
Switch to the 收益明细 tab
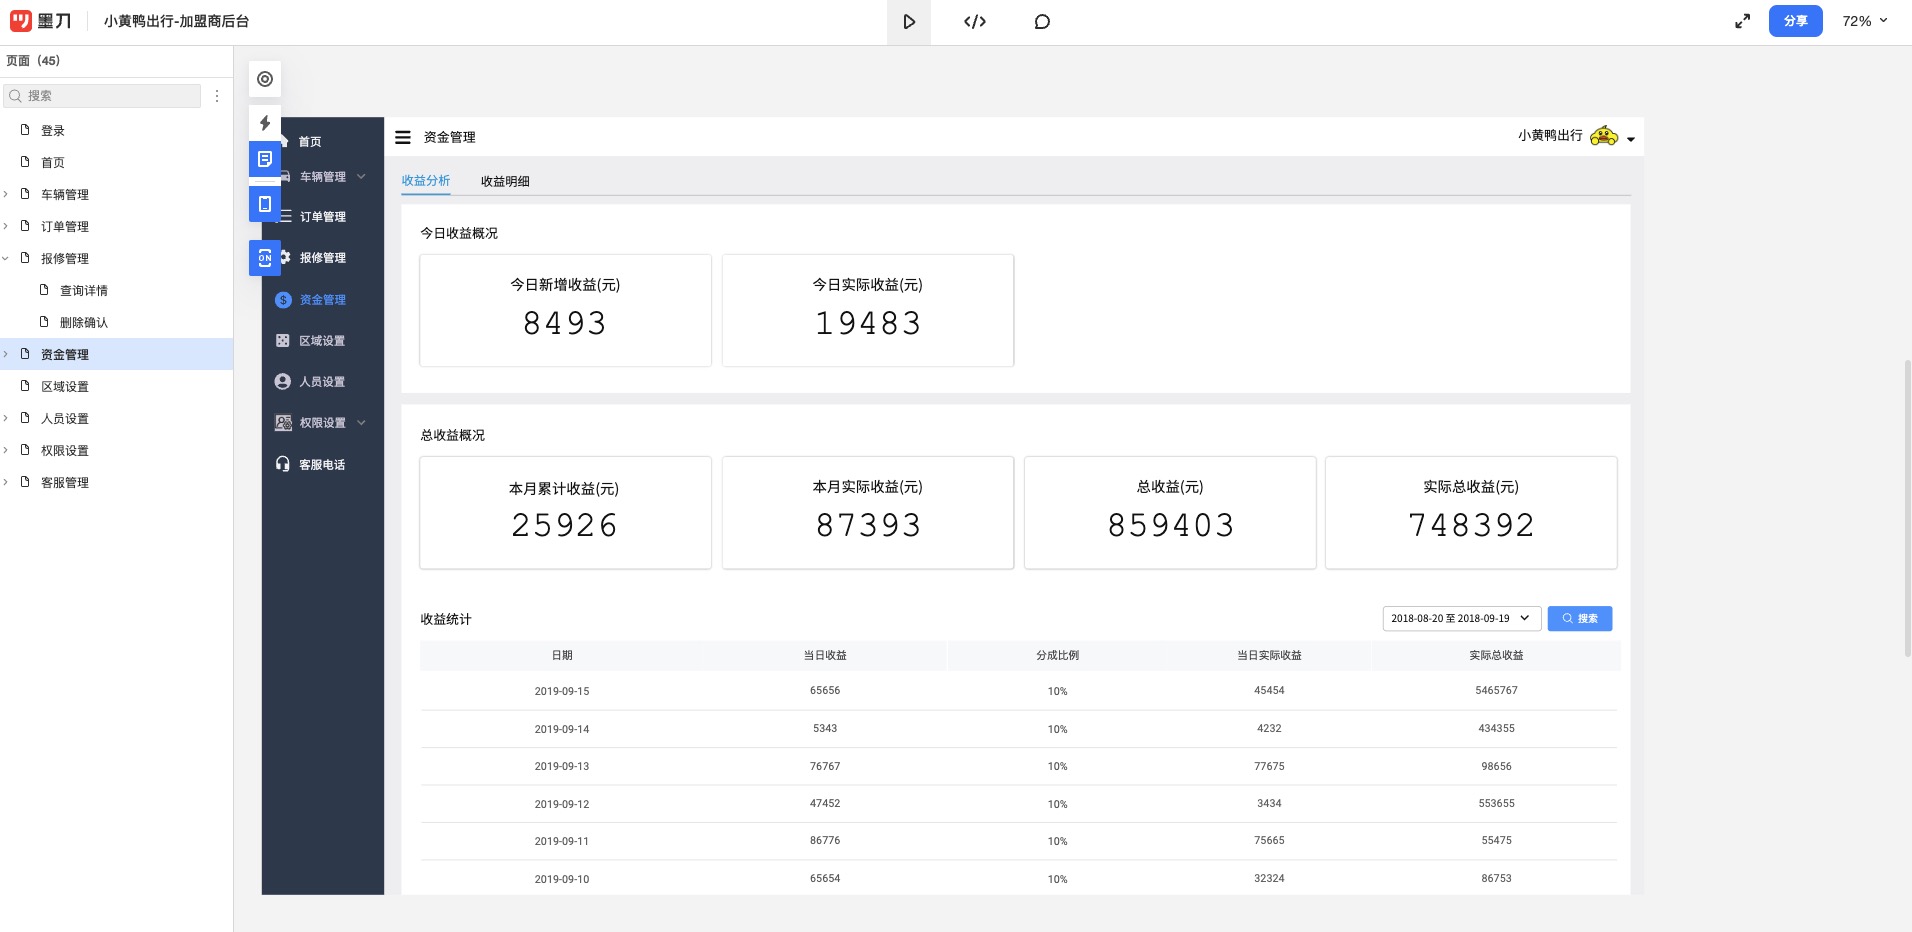pos(505,181)
